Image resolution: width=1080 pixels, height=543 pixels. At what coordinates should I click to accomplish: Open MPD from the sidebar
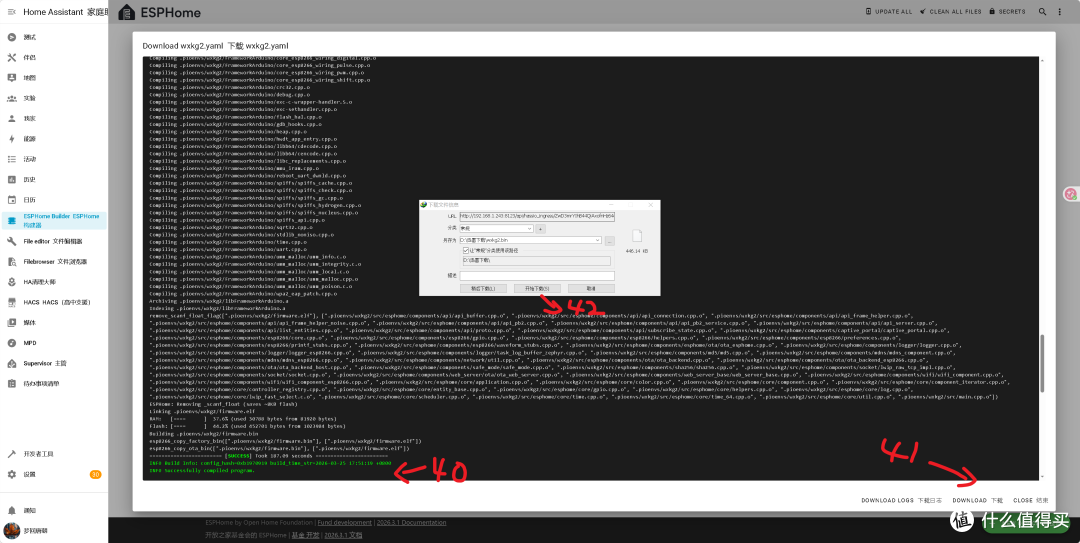tap(54, 342)
